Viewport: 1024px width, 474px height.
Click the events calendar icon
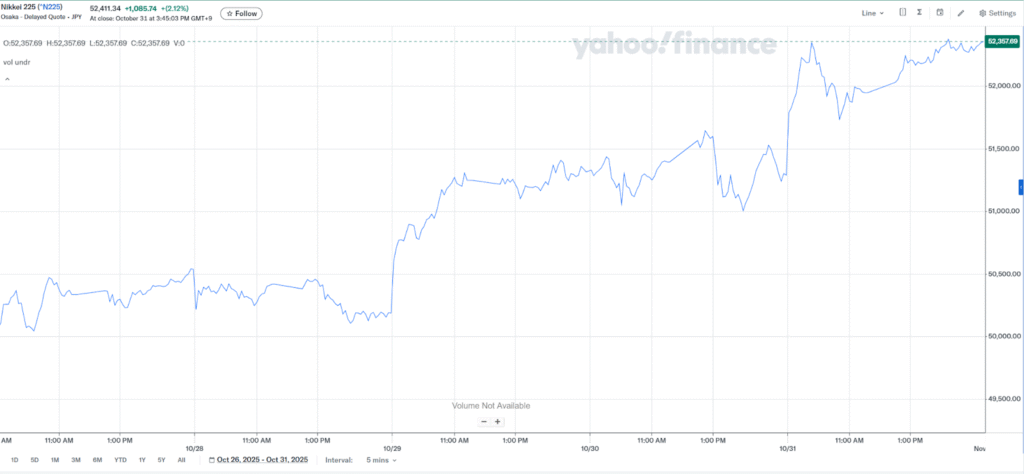[x=940, y=13]
